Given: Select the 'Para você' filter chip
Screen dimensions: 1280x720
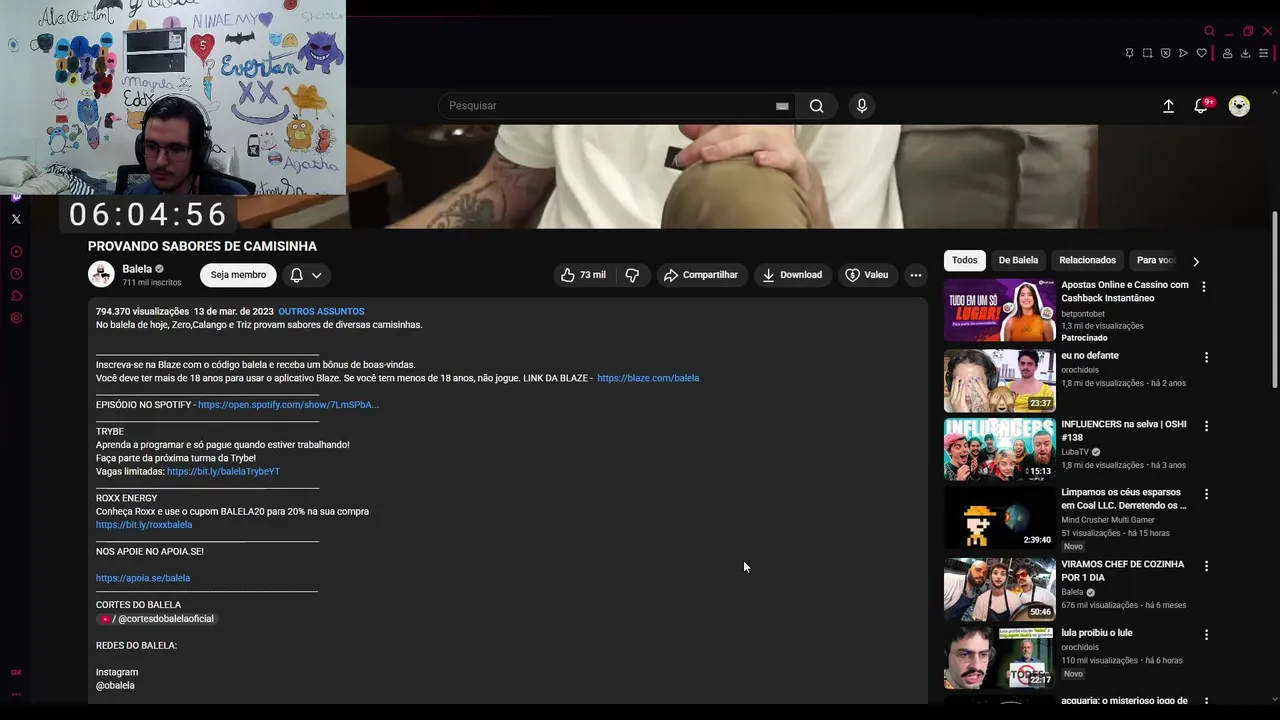Looking at the screenshot, I should (x=1156, y=260).
